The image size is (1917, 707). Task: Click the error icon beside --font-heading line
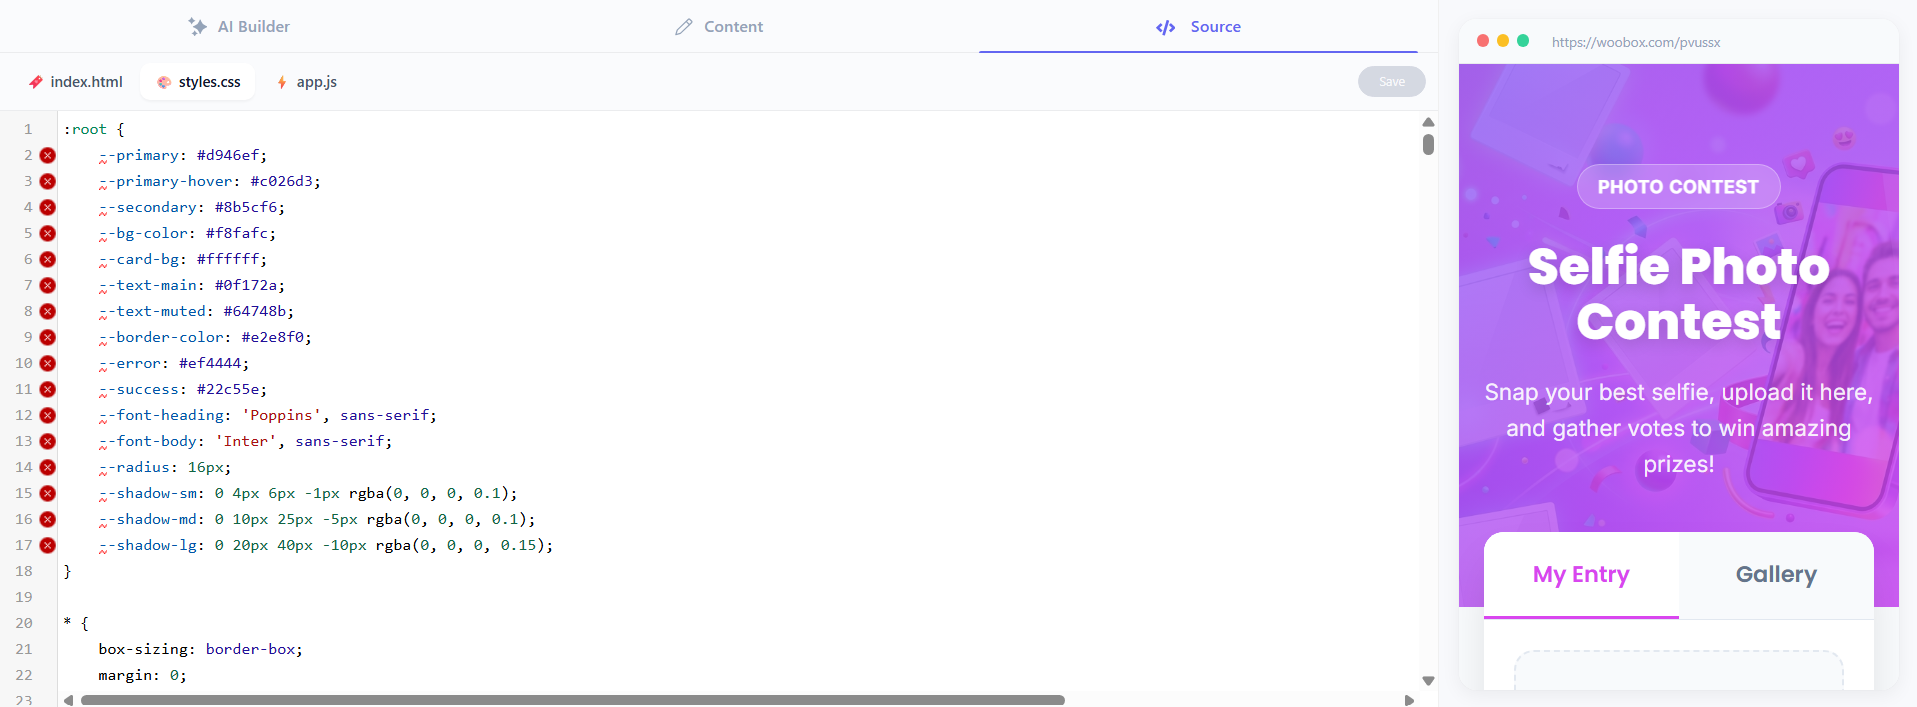coord(47,415)
